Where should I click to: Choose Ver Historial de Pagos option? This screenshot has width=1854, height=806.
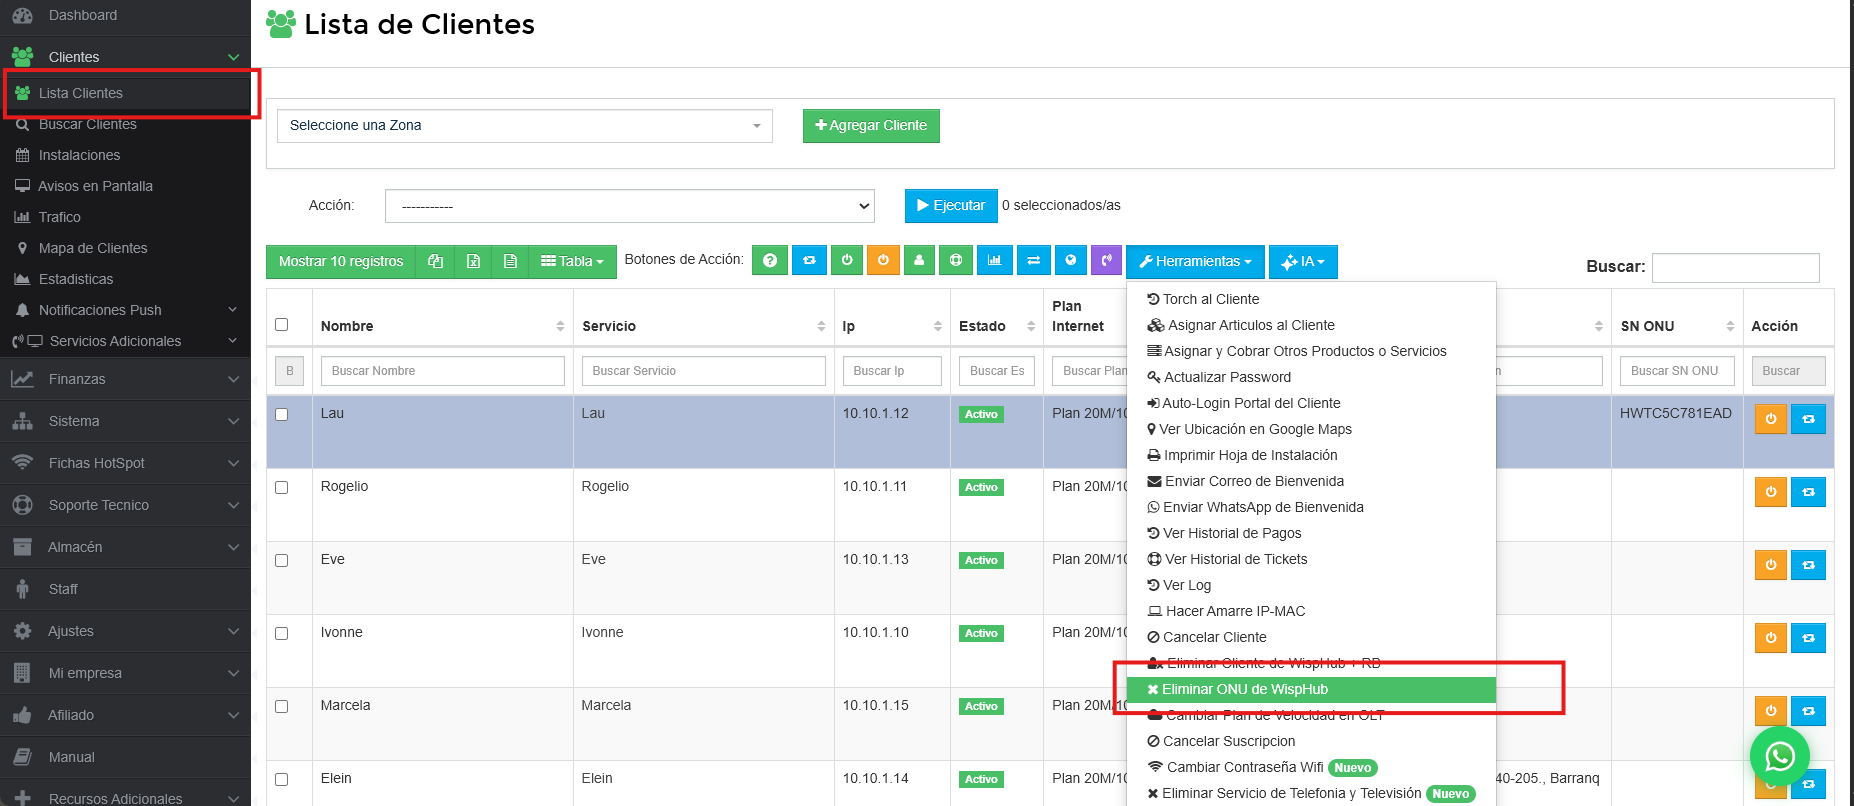point(1311,533)
